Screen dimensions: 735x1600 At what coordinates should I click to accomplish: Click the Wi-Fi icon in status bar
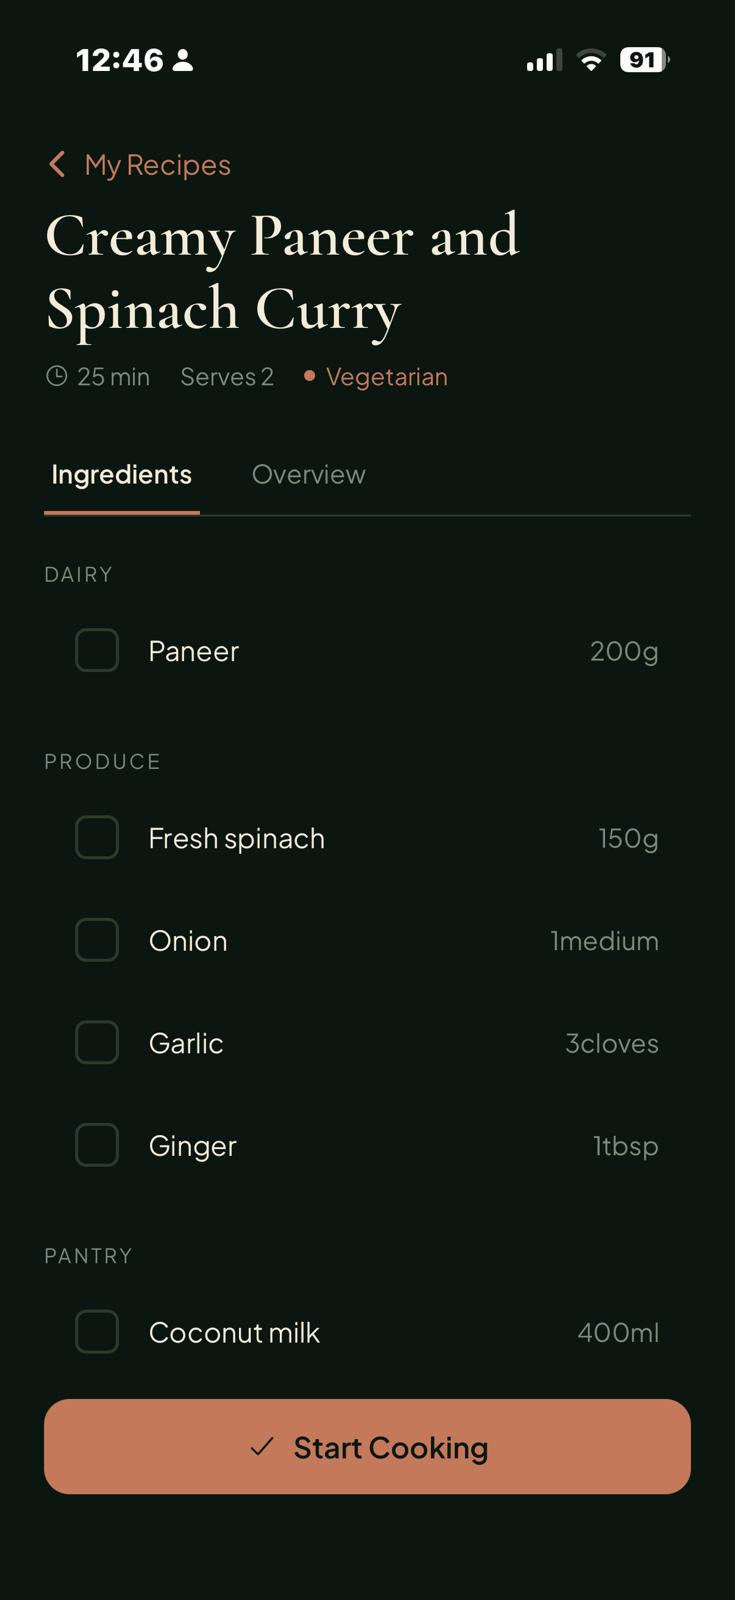pos(590,60)
